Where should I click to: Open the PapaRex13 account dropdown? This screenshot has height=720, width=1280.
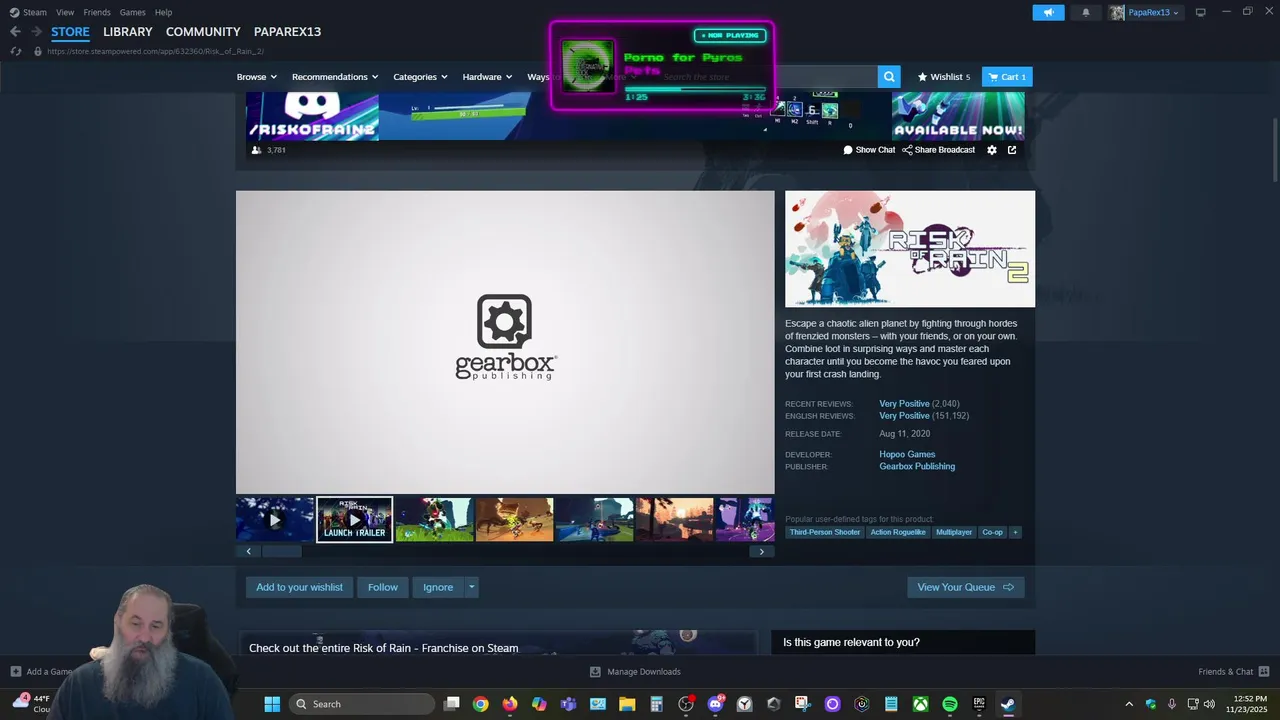(1145, 12)
